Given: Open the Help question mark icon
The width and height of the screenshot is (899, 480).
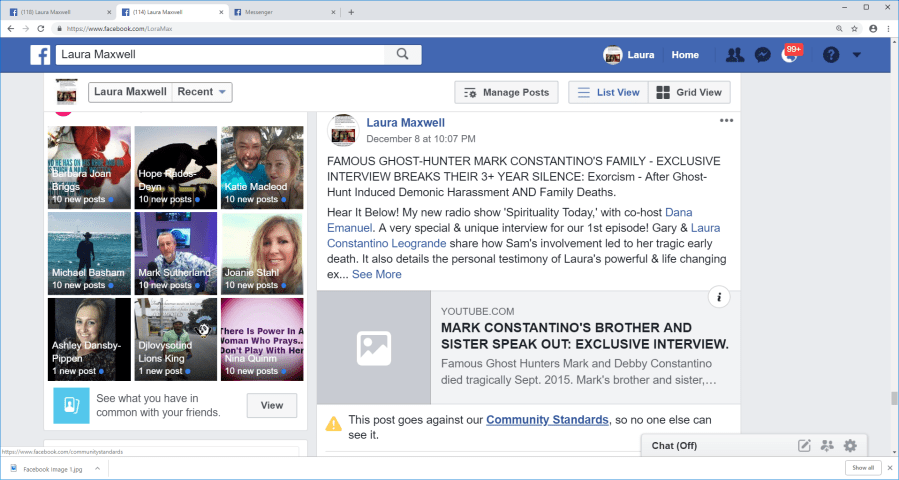Looking at the screenshot, I should click(830, 55).
